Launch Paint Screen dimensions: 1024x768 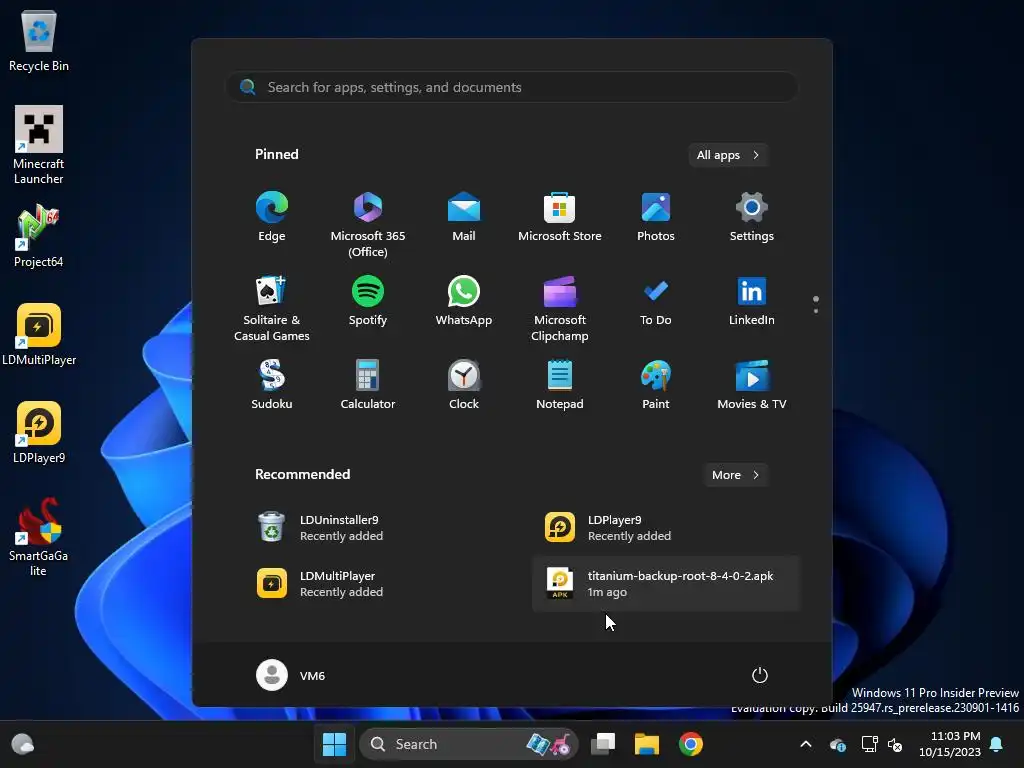click(656, 386)
